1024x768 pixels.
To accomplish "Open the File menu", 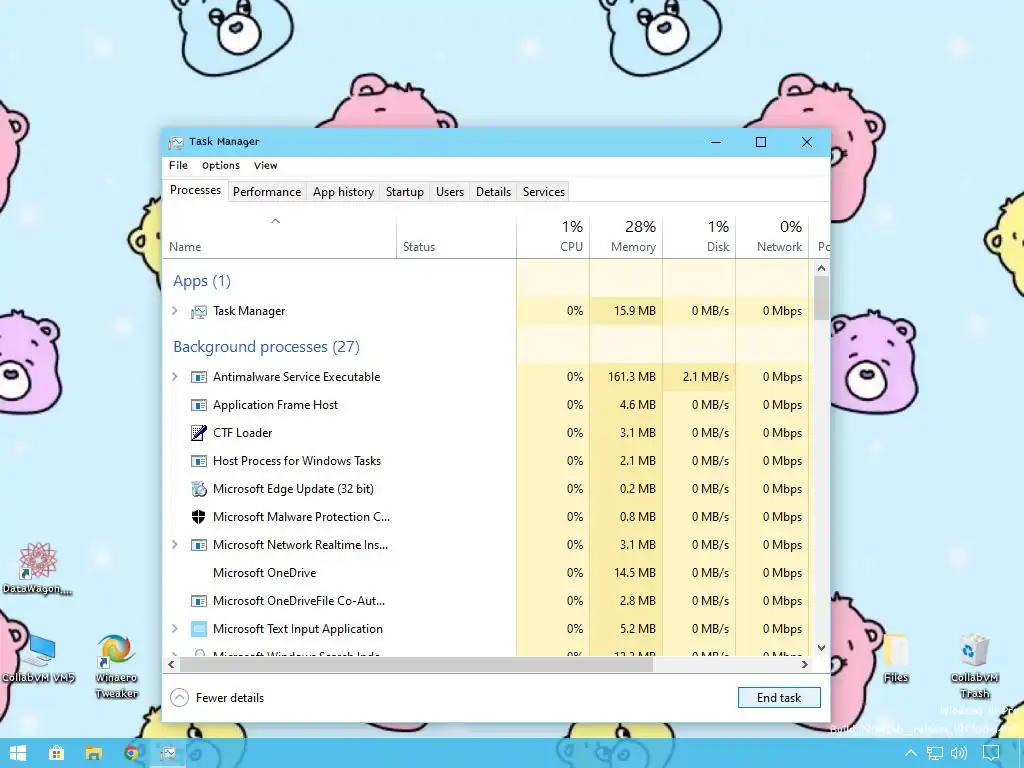I will (x=178, y=166).
